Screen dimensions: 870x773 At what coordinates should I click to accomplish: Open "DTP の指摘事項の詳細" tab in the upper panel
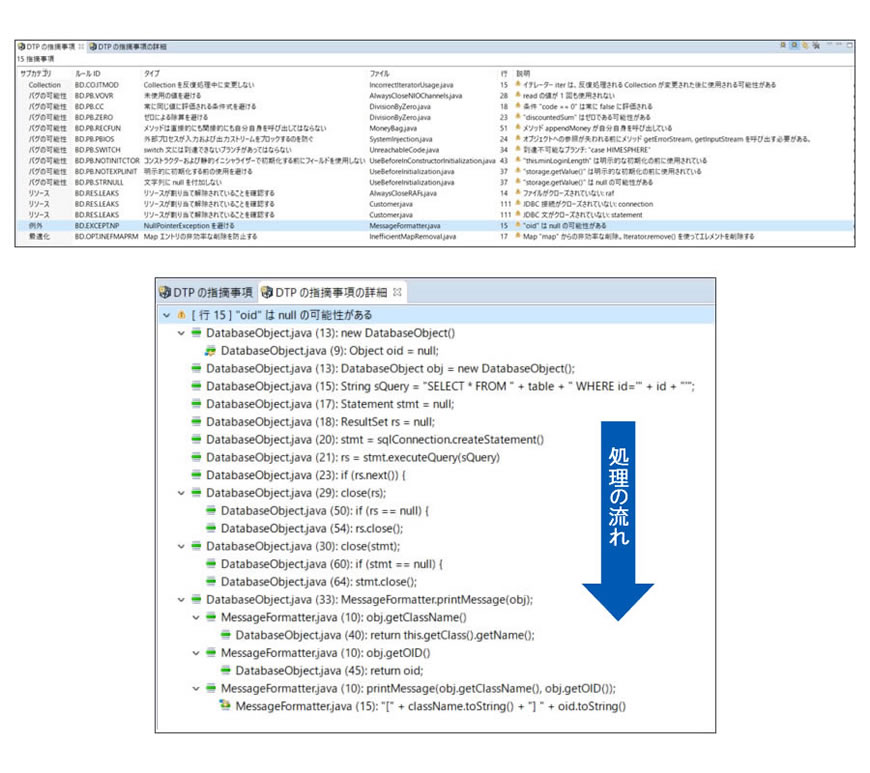(x=128, y=47)
